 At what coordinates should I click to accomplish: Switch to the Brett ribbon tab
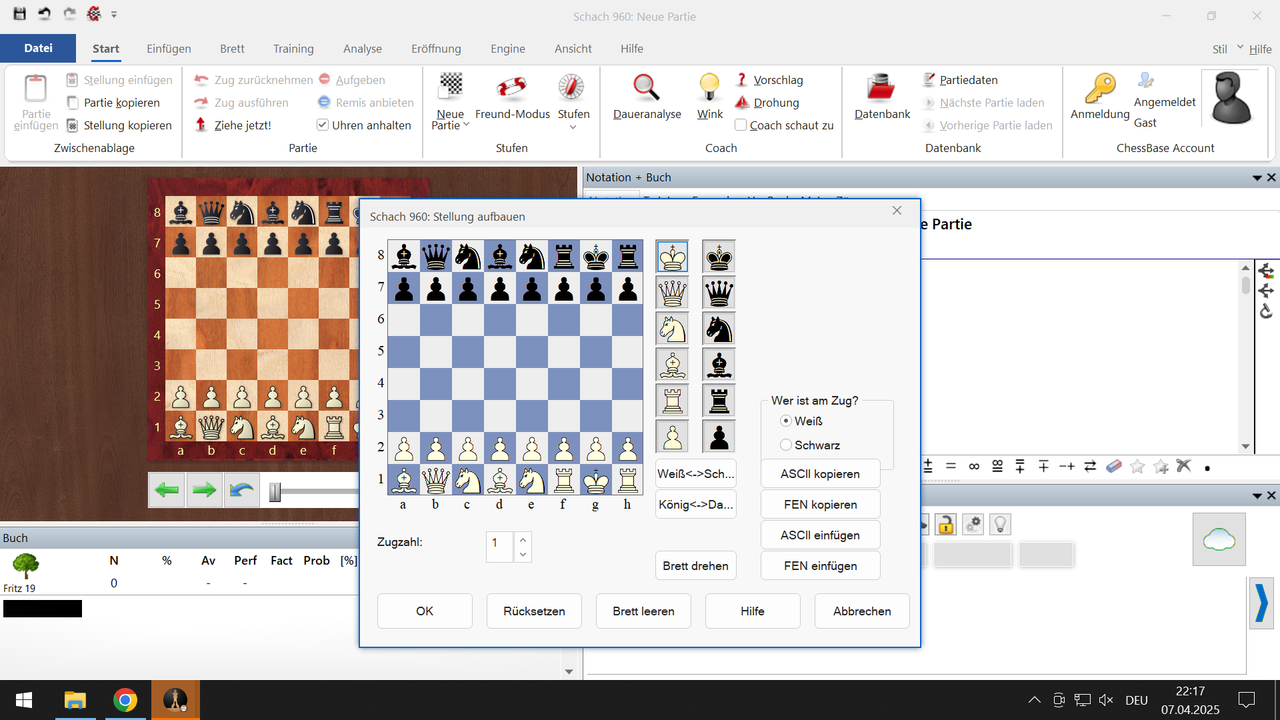point(232,48)
